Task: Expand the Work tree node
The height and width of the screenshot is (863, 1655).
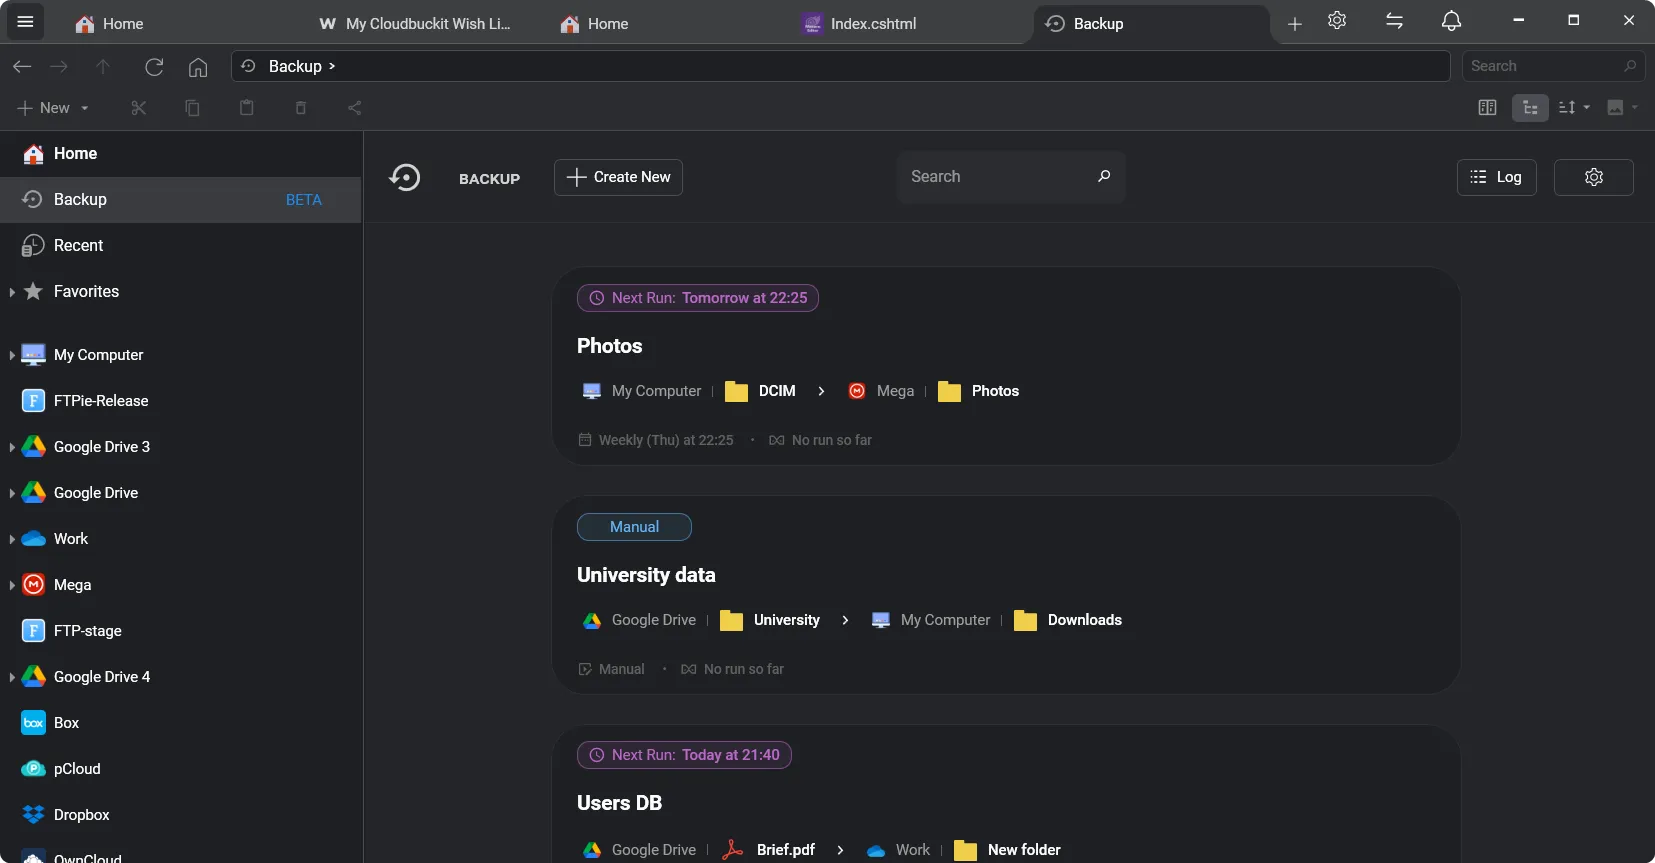Action: click(x=11, y=539)
